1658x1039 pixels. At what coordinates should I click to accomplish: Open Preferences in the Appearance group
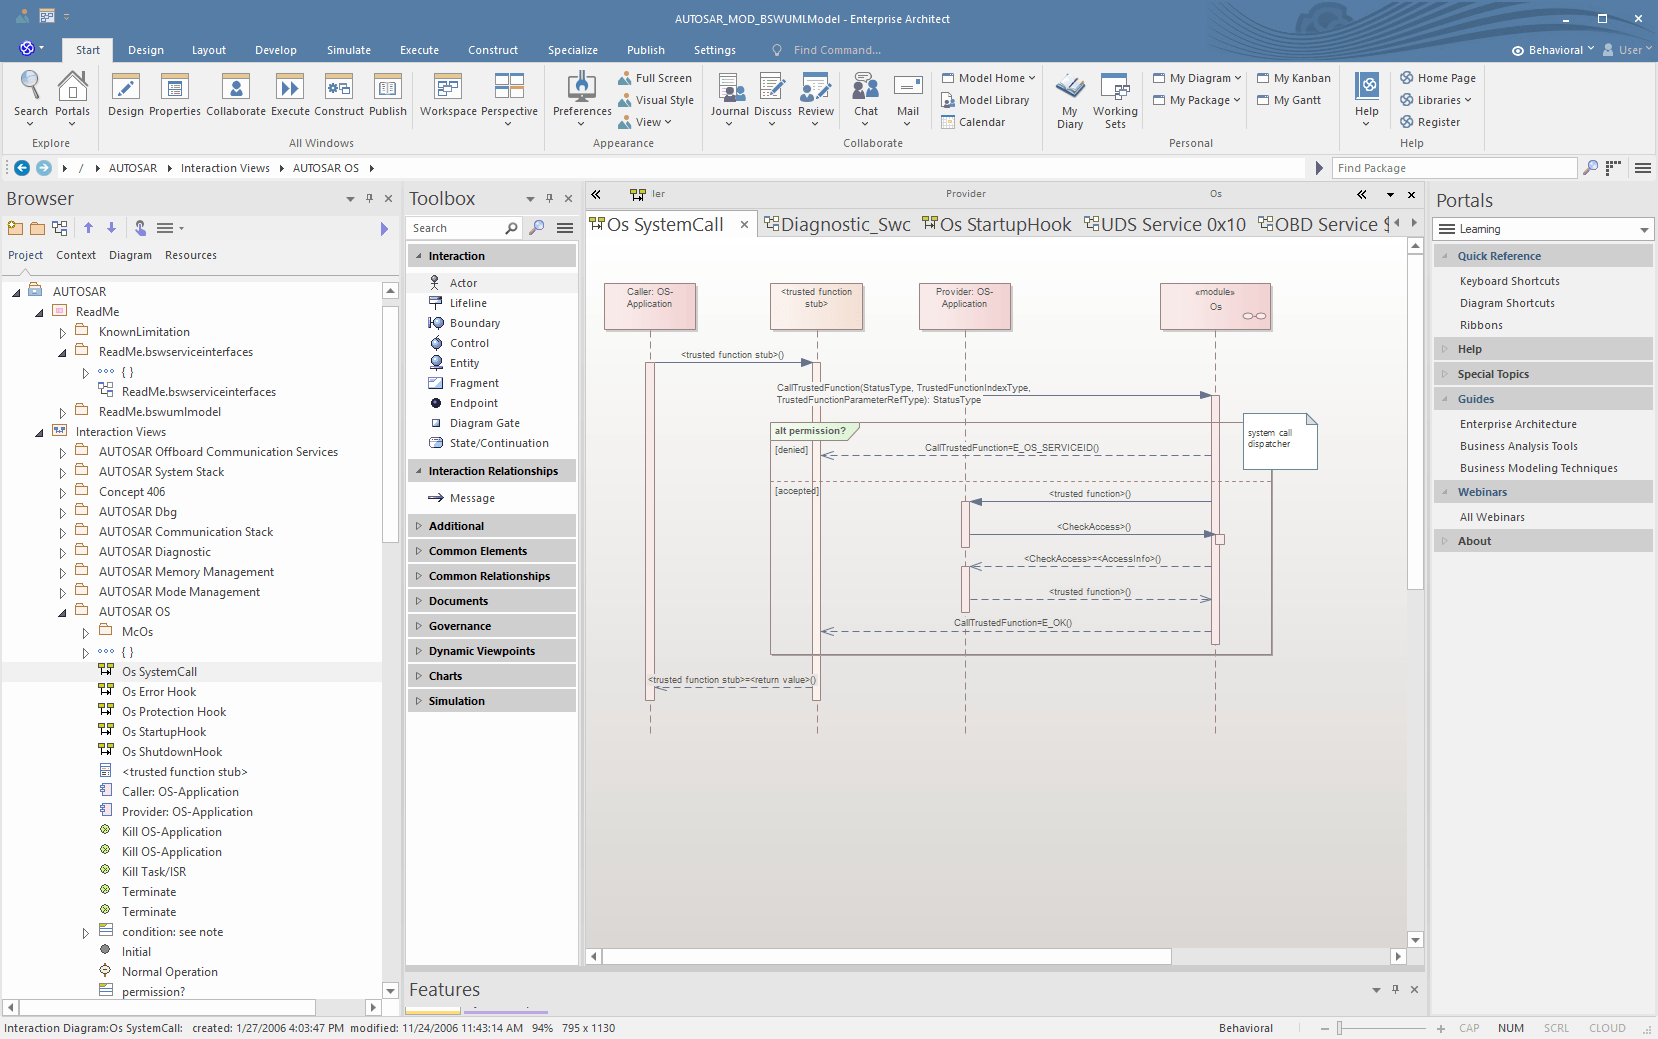[x=582, y=98]
